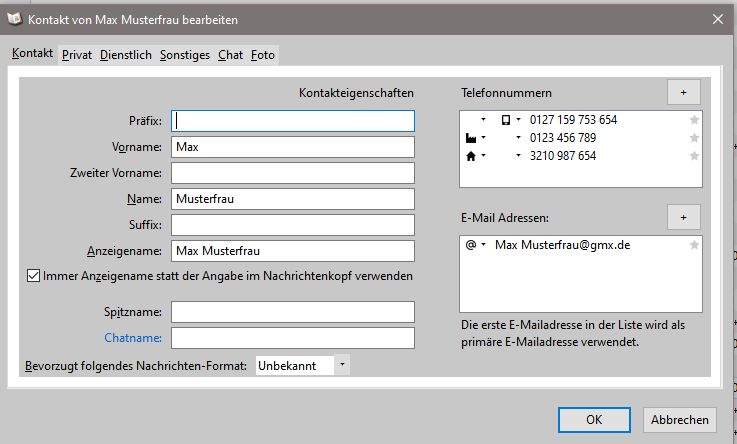Open the Sonstiges tab
Screen dimensions: 737x444
(x=185, y=55)
